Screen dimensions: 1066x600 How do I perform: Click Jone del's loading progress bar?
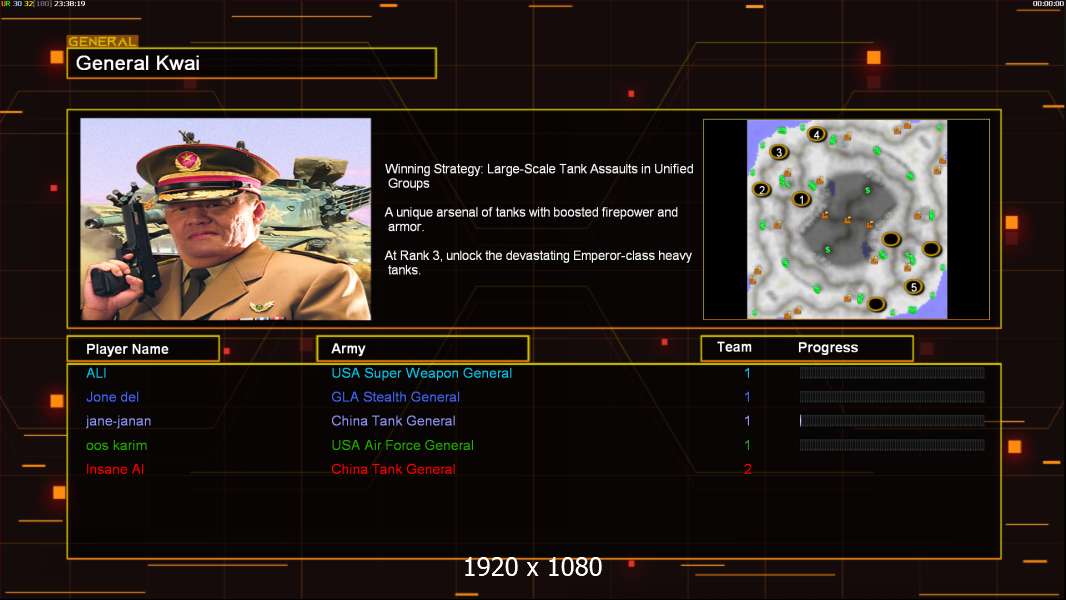pos(892,397)
